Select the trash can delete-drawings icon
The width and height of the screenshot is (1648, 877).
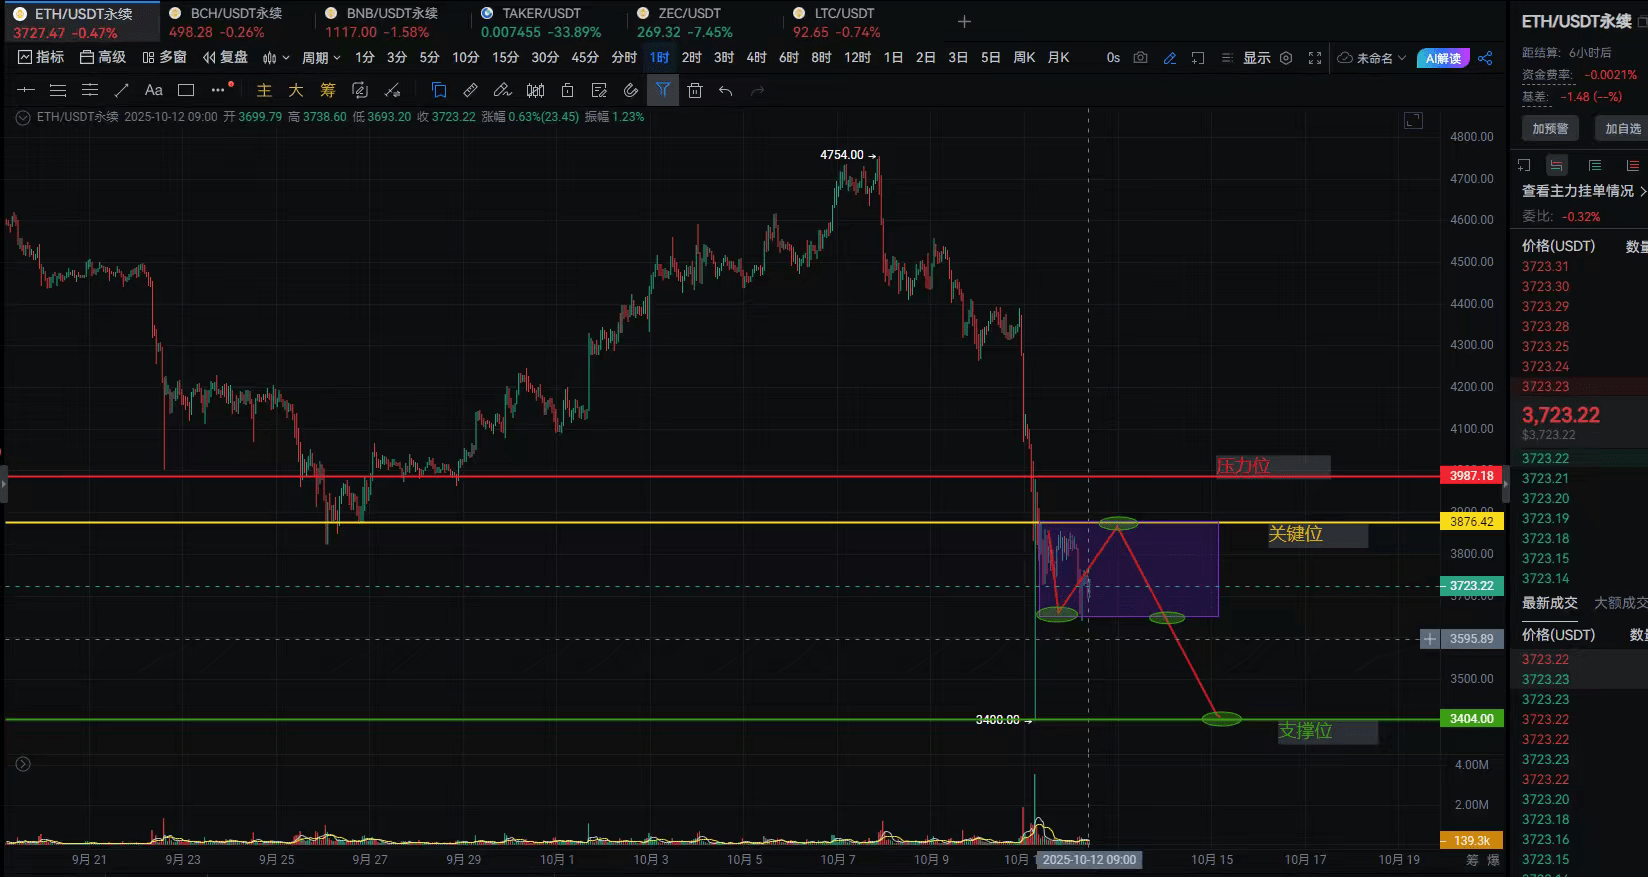pos(695,90)
